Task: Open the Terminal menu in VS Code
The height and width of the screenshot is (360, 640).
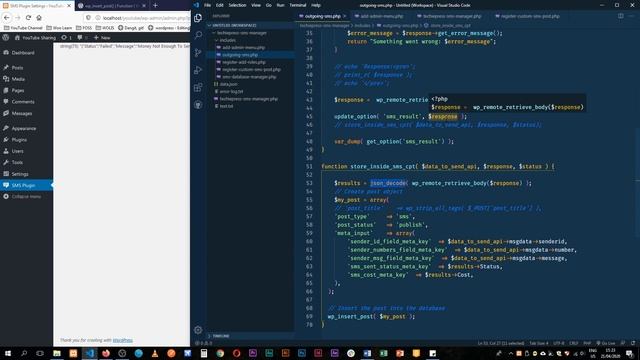Action: tap(298, 5)
